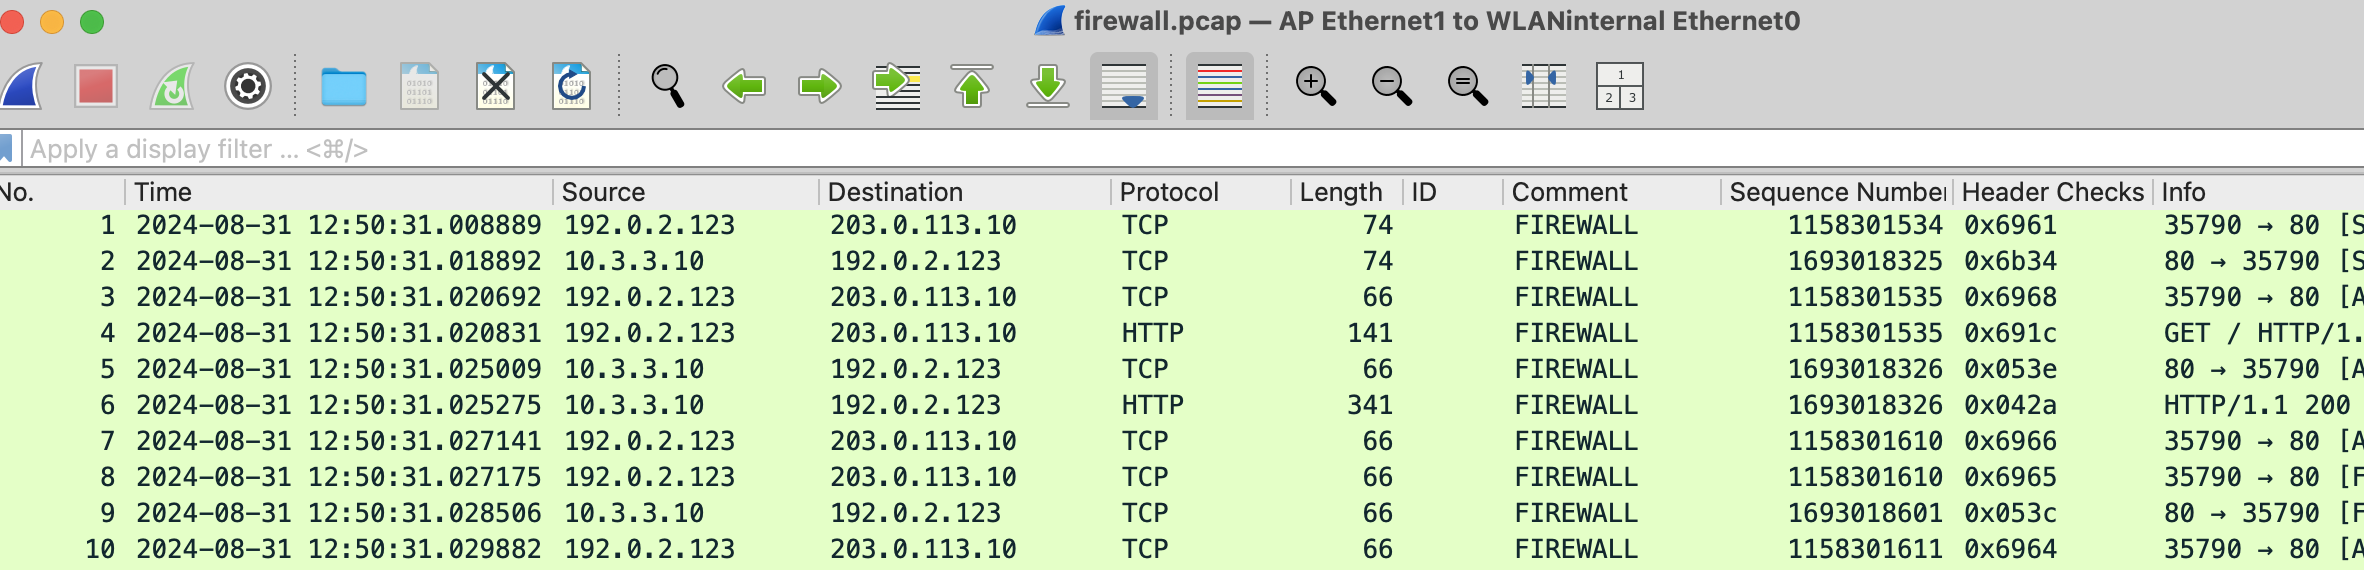The image size is (2364, 588).
Task: Sort by the Length column header
Action: [1340, 192]
